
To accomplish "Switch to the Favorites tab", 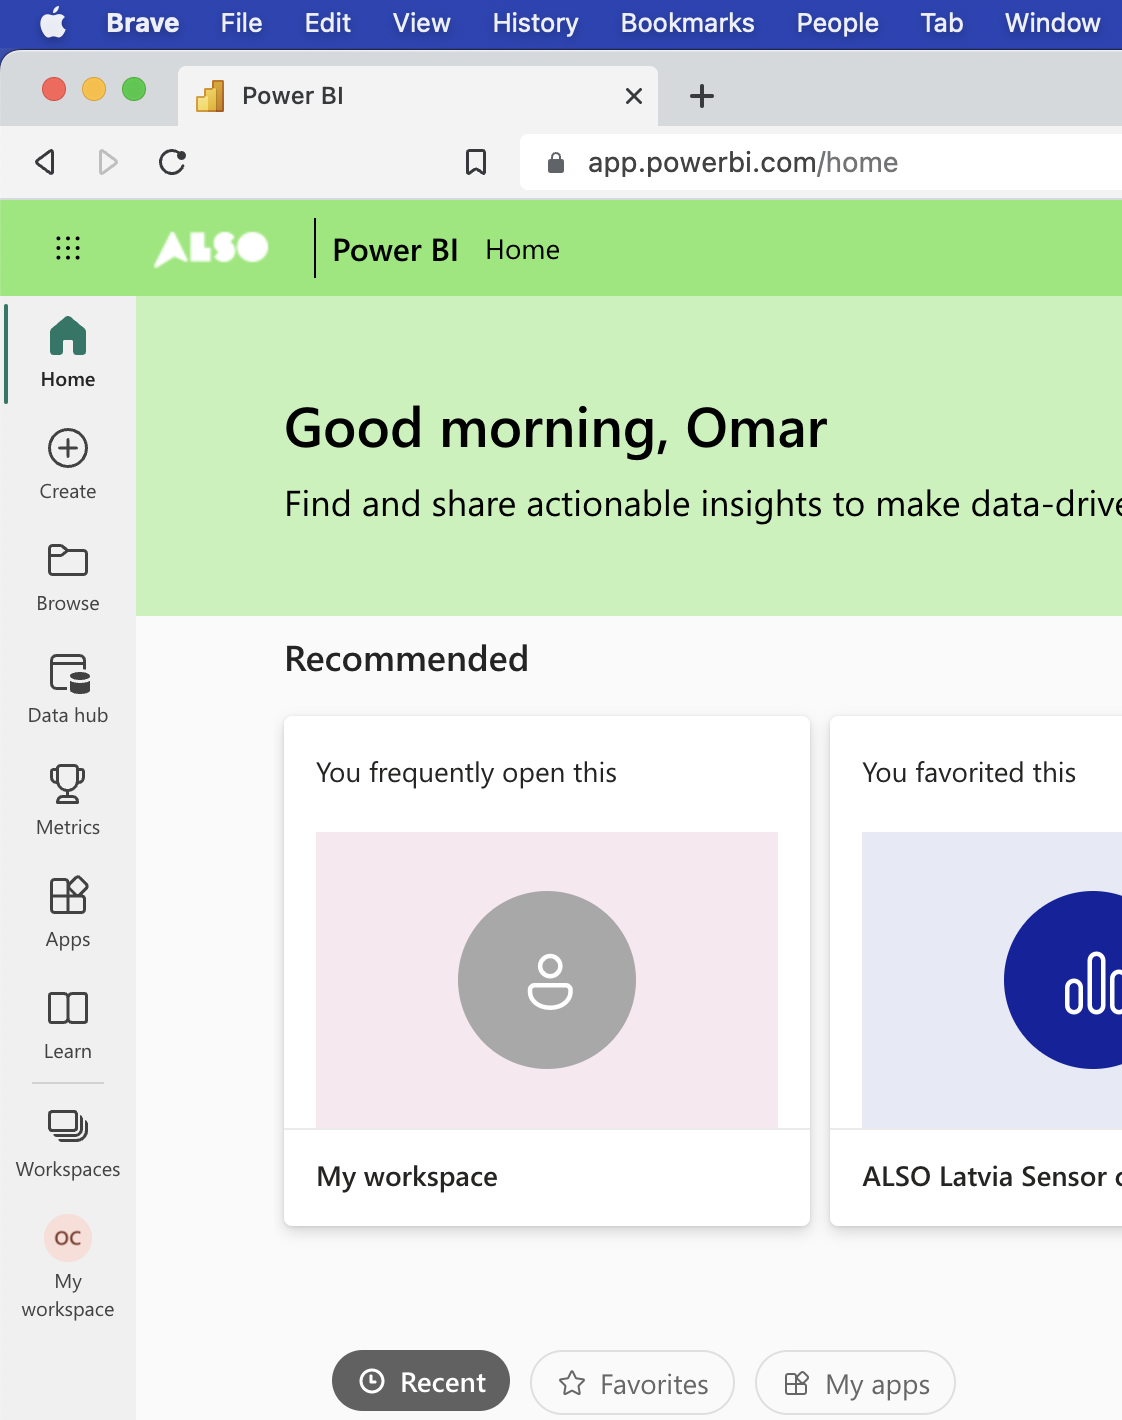I will (632, 1383).
